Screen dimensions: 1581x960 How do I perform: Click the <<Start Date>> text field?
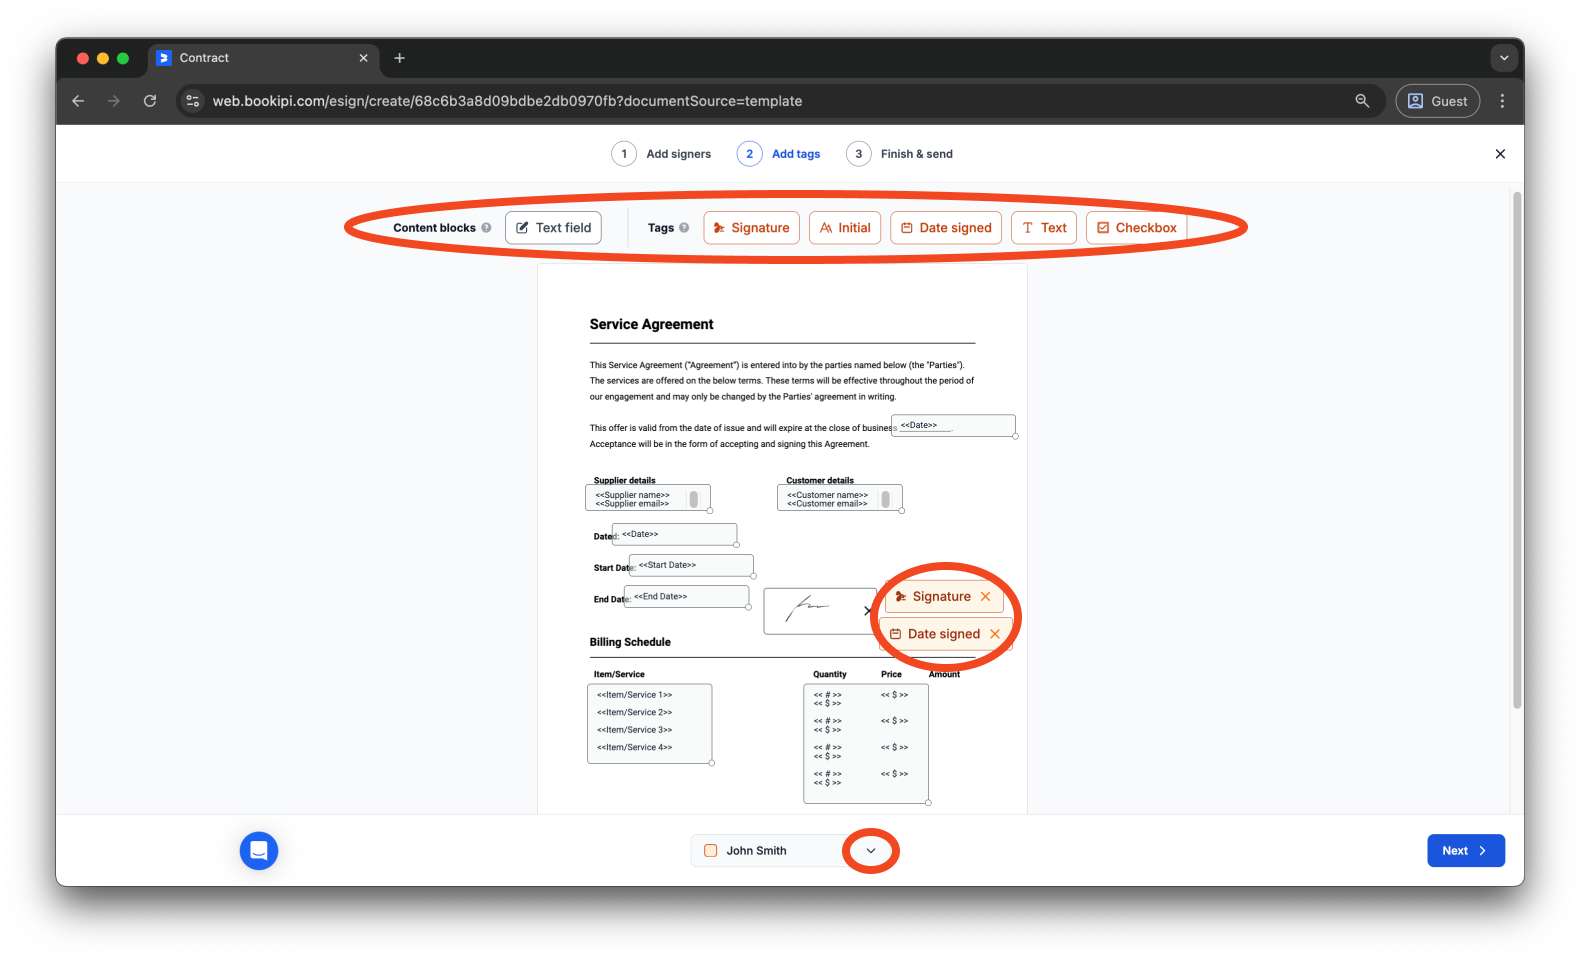(691, 566)
